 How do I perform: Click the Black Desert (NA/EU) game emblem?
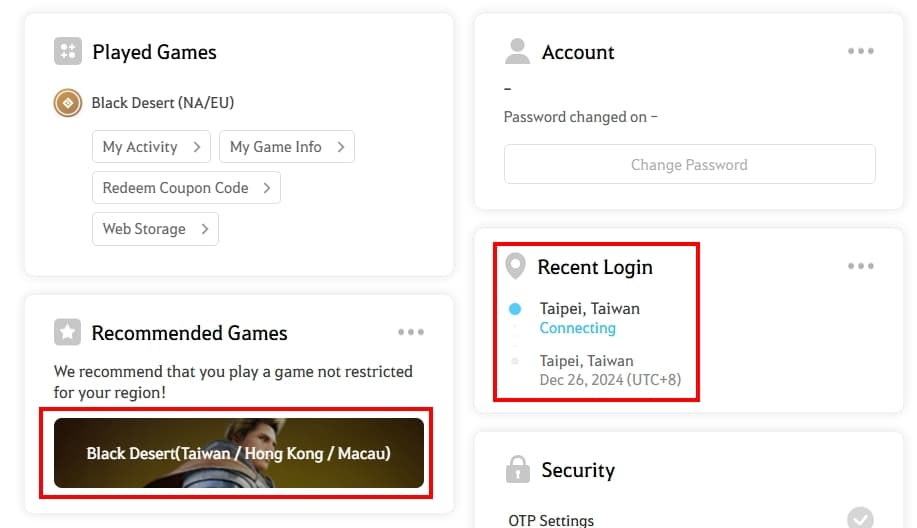click(x=68, y=103)
